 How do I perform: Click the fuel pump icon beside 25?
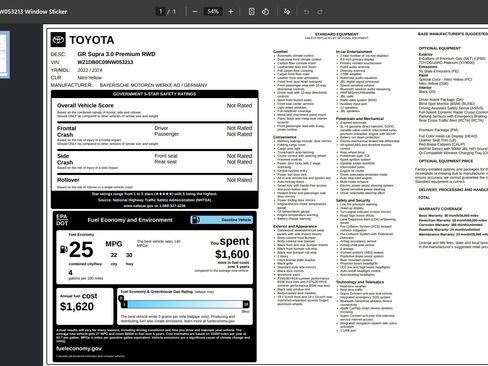[64, 249]
